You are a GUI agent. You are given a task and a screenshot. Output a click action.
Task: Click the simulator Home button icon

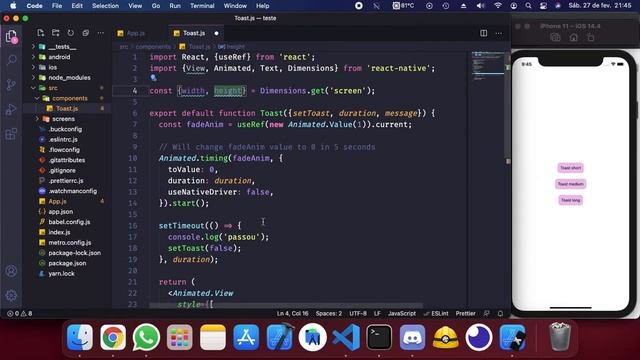click(x=573, y=38)
